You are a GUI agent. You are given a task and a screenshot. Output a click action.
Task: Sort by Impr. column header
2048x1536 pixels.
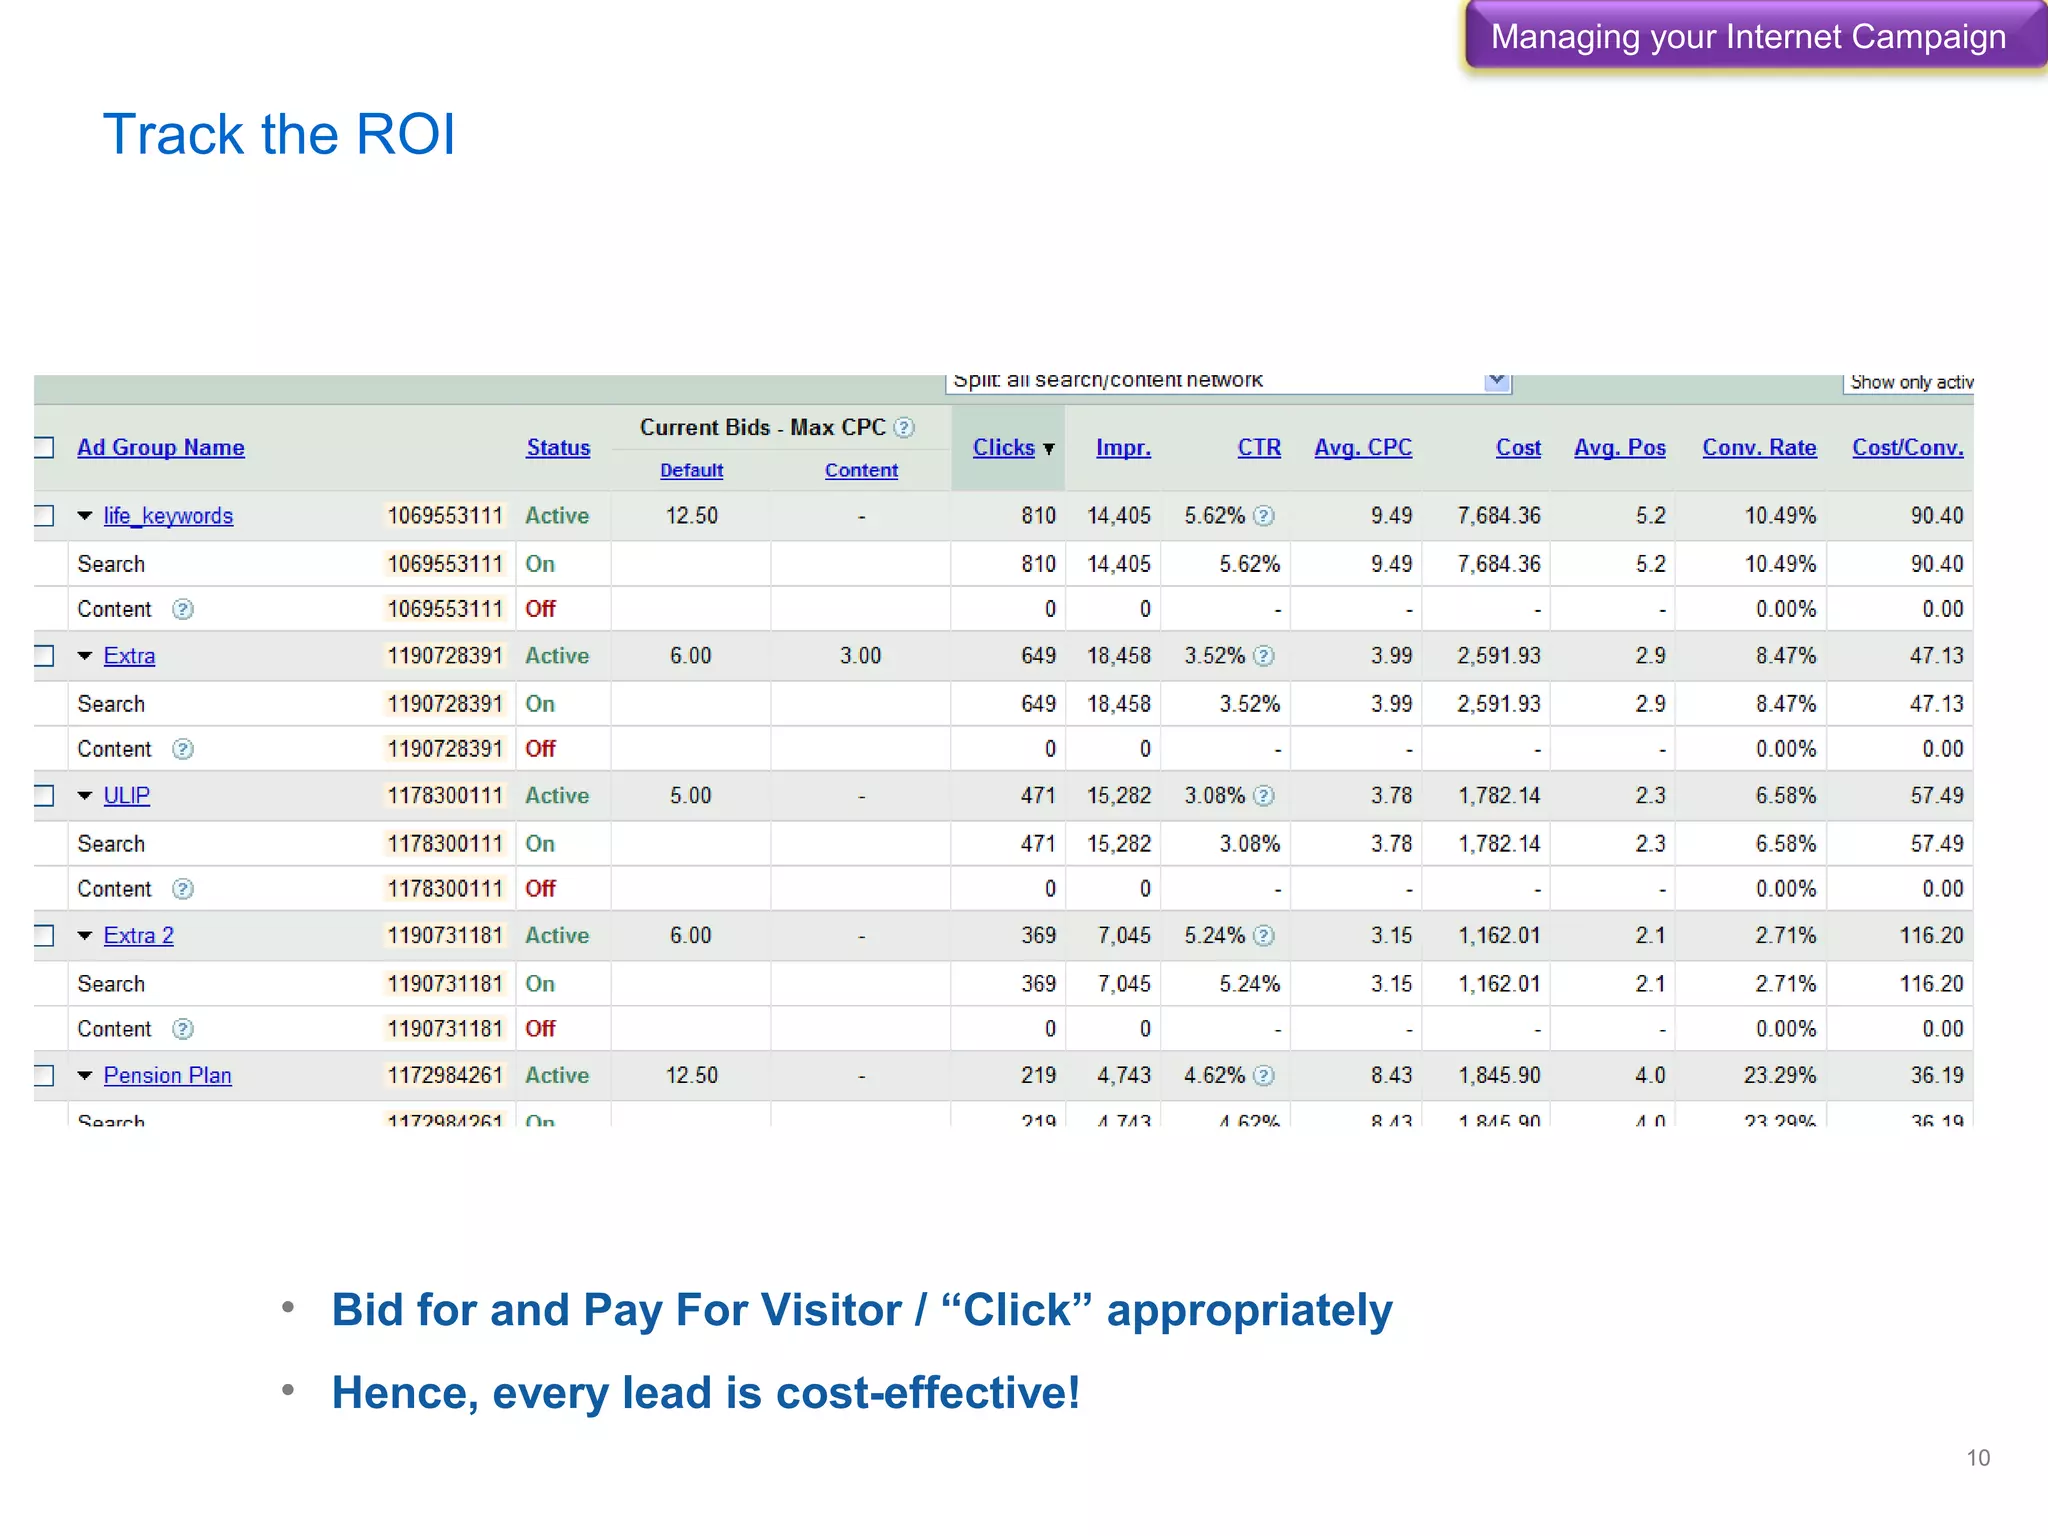point(1123,448)
